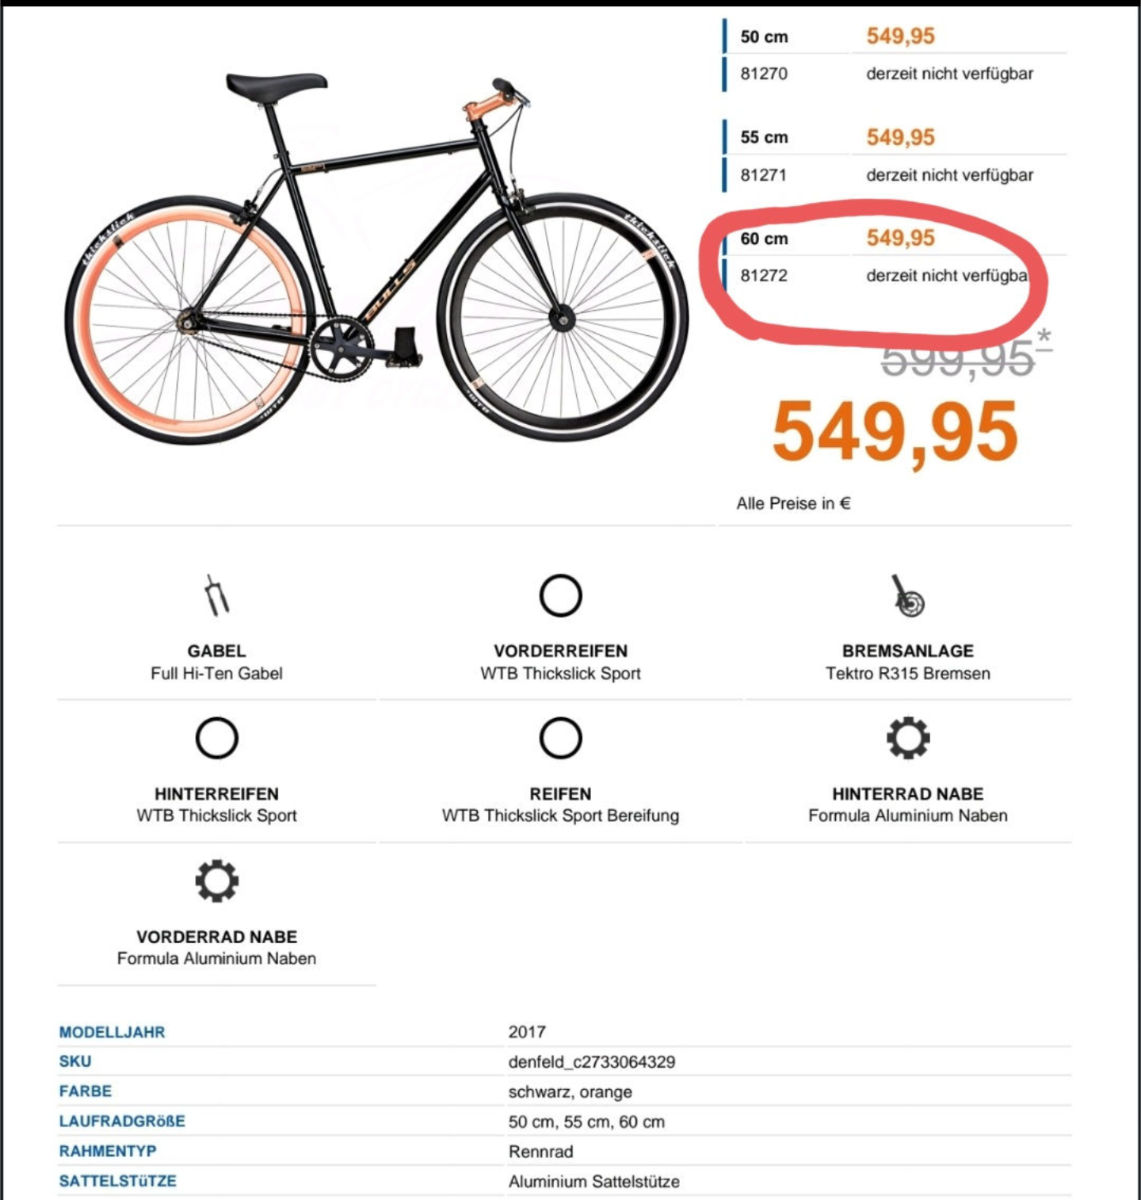Click the circle icon above REIFEN

coord(560,739)
